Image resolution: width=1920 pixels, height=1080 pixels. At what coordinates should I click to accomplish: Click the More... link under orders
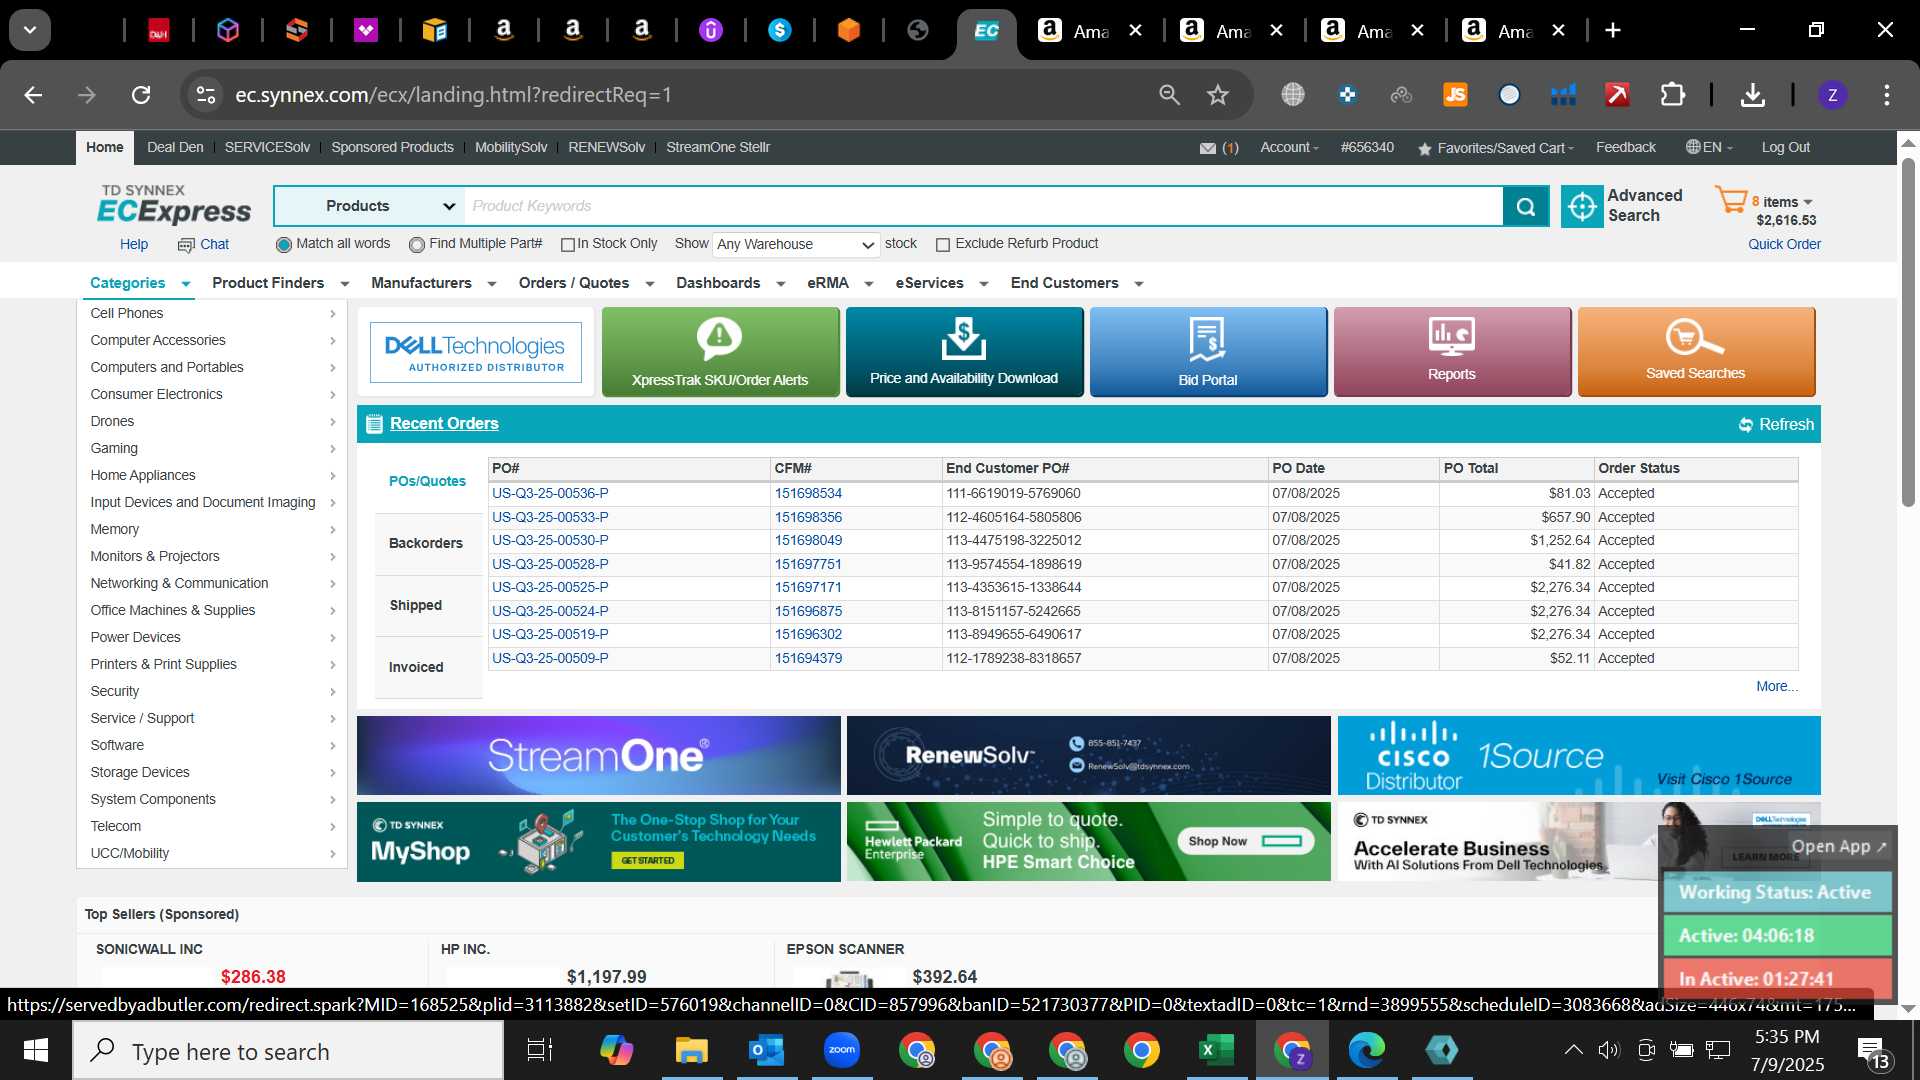1777,686
